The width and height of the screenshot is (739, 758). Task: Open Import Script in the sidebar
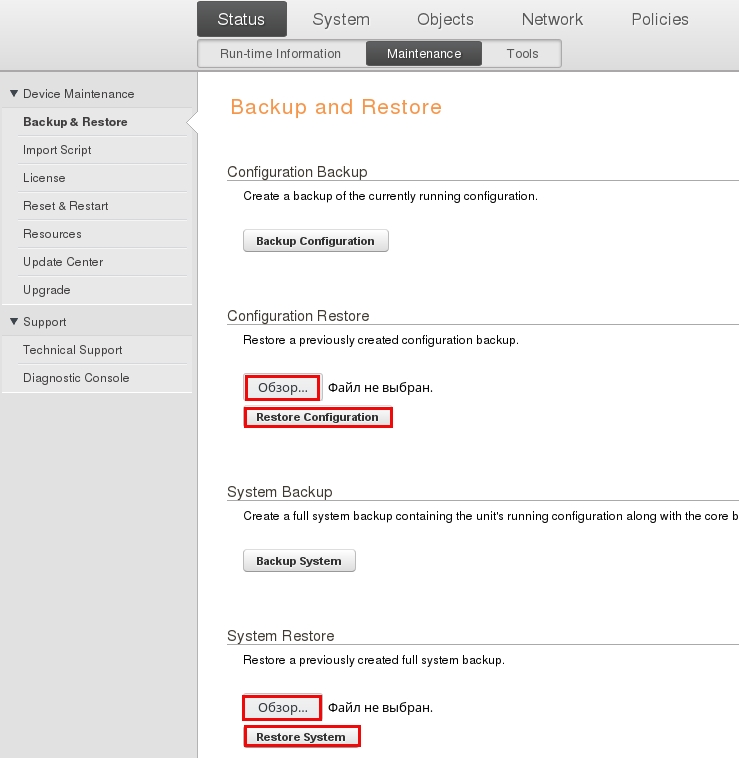click(57, 150)
